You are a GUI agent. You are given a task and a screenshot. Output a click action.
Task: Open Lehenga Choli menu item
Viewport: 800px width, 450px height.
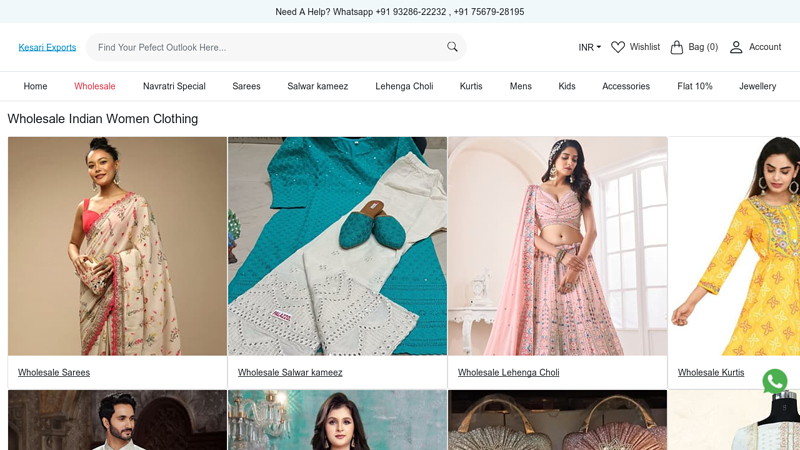(404, 86)
